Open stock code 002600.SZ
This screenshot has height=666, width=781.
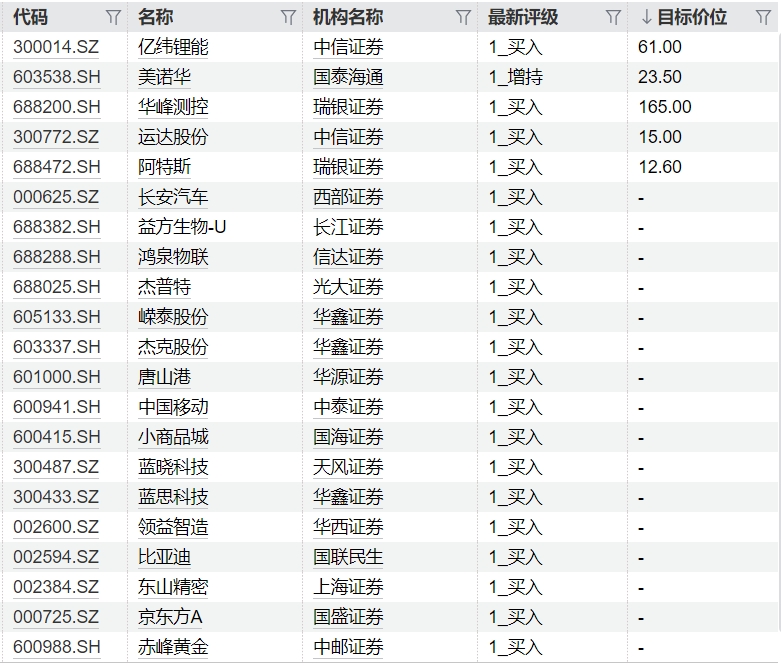coord(56,527)
